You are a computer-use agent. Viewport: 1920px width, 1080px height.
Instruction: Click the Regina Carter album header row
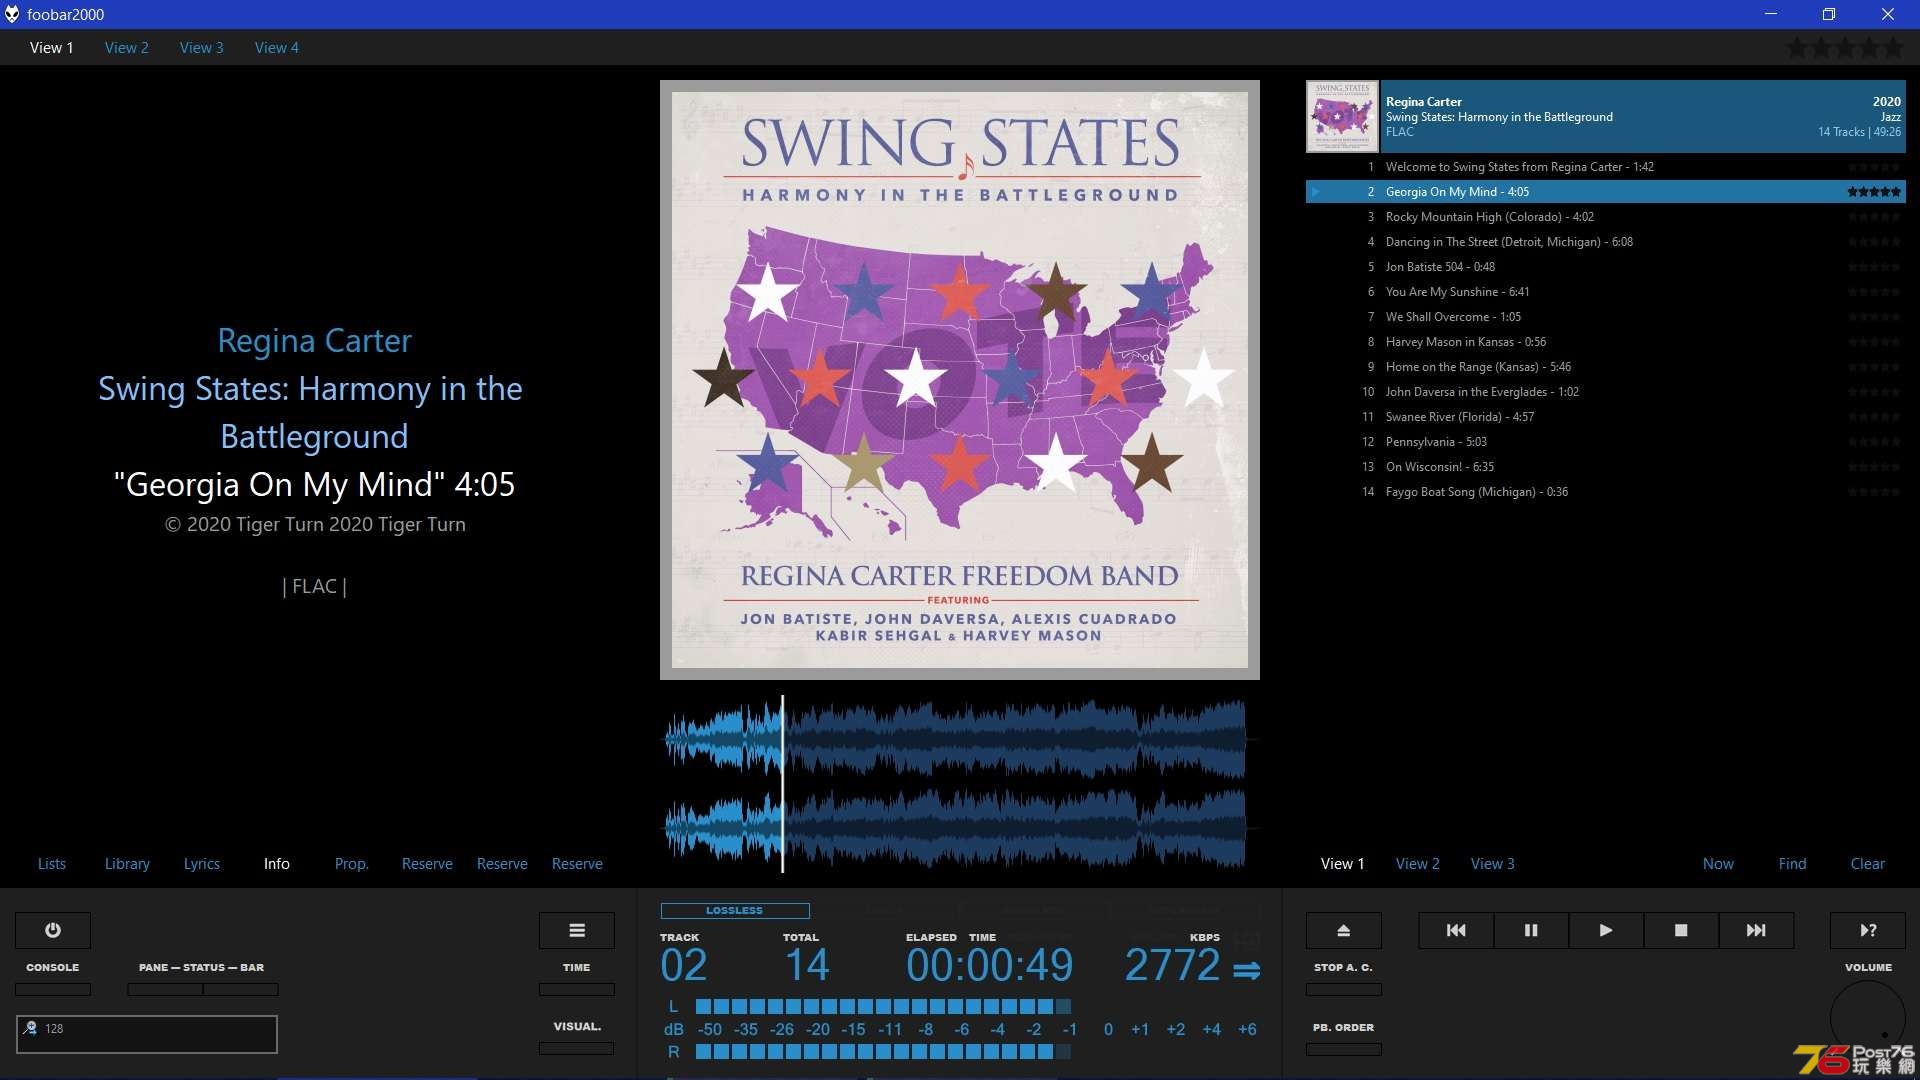pos(1606,117)
